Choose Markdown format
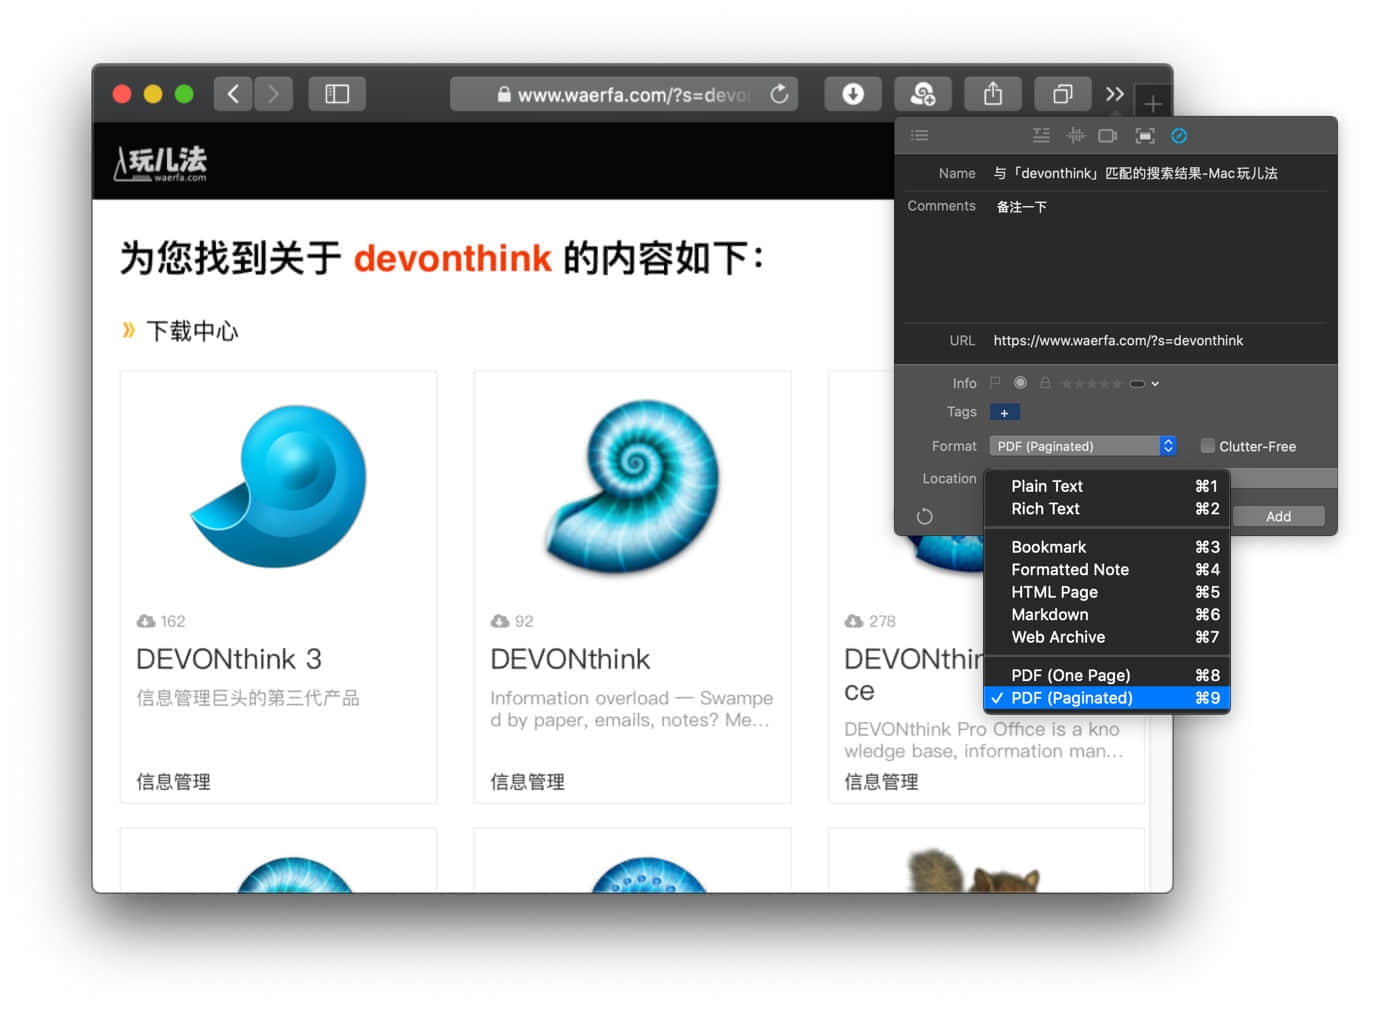The height and width of the screenshot is (1012, 1394). [1107, 615]
